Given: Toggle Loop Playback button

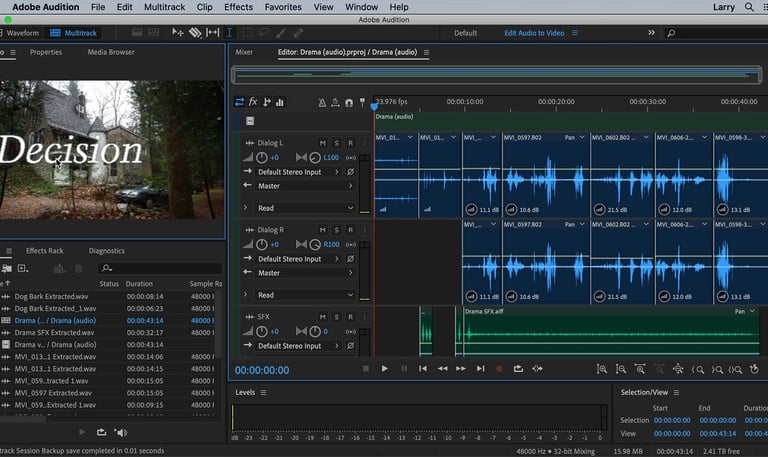Looking at the screenshot, I should [x=518, y=368].
